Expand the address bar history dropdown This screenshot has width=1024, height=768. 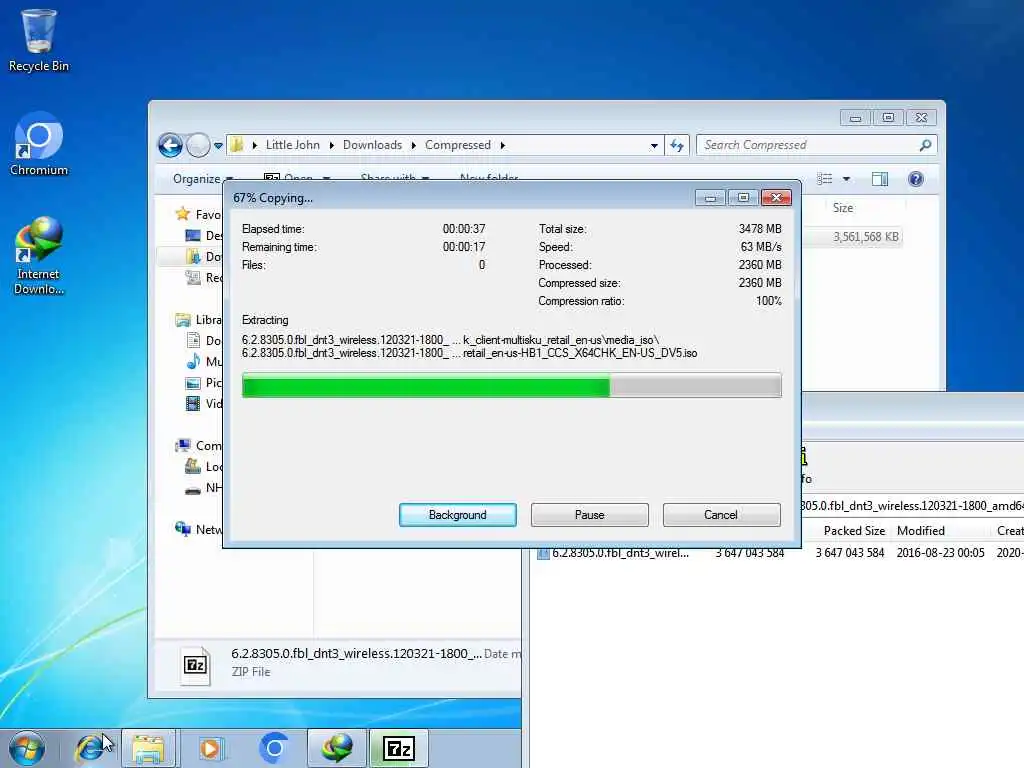point(654,146)
